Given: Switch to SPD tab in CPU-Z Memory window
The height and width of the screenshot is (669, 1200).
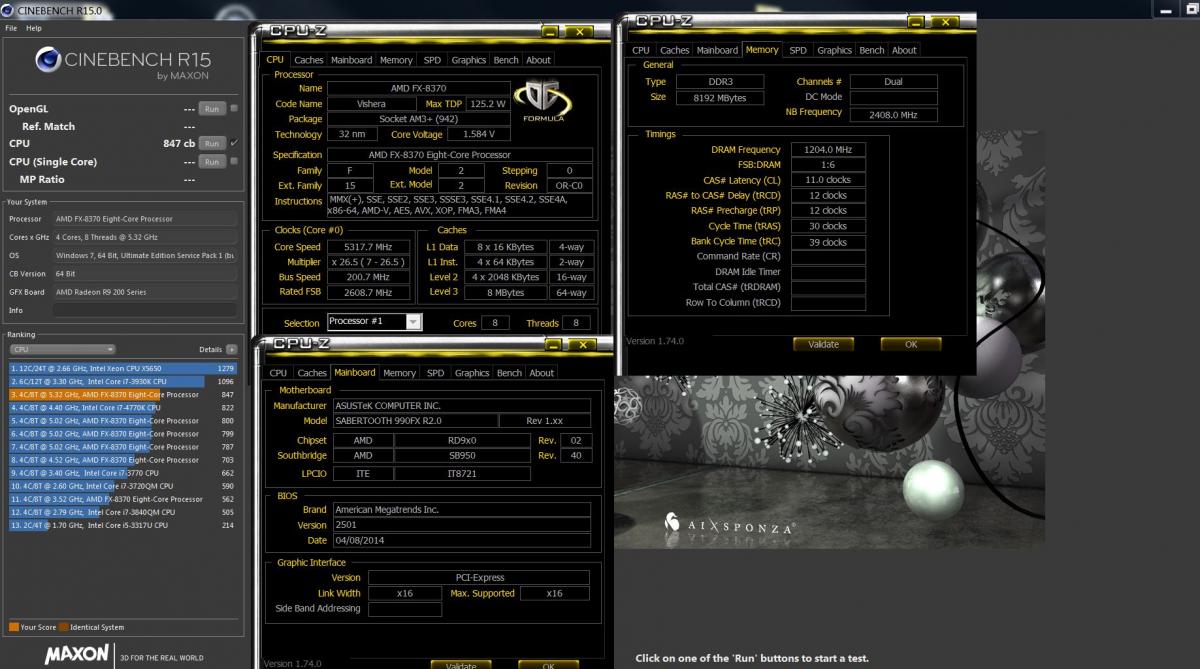Looking at the screenshot, I should pos(798,50).
